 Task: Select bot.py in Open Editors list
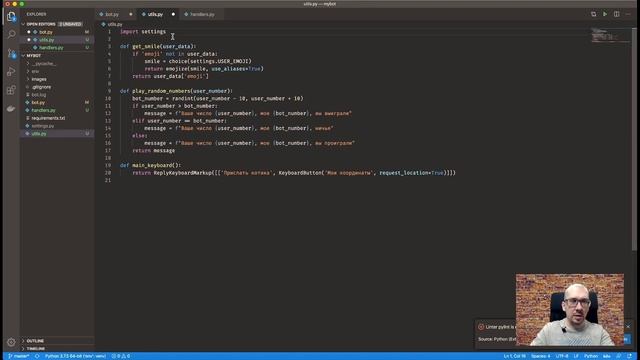(57, 32)
